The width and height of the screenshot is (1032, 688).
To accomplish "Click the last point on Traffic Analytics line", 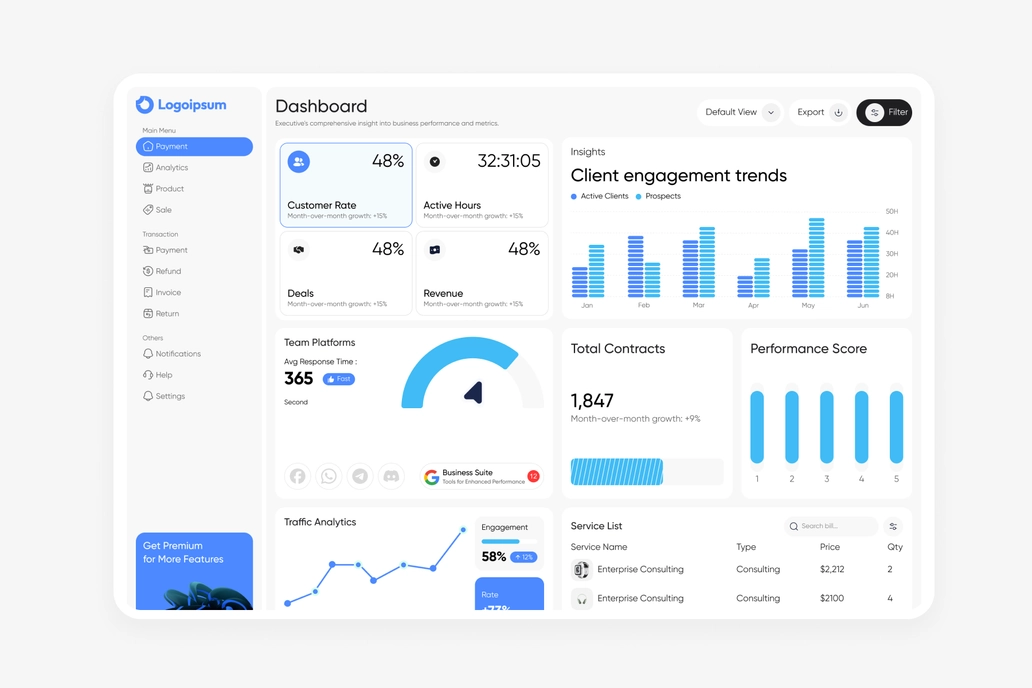I will [x=463, y=529].
